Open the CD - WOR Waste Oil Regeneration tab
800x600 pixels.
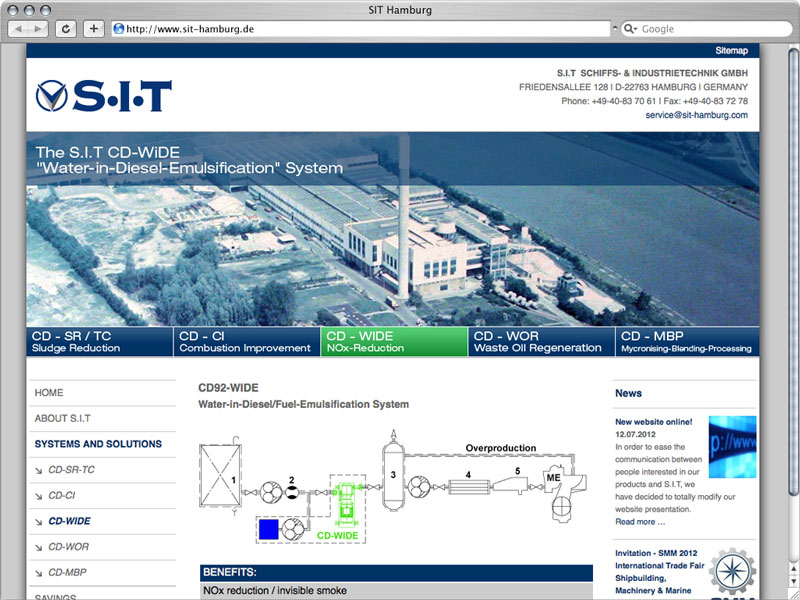pyautogui.click(x=541, y=342)
